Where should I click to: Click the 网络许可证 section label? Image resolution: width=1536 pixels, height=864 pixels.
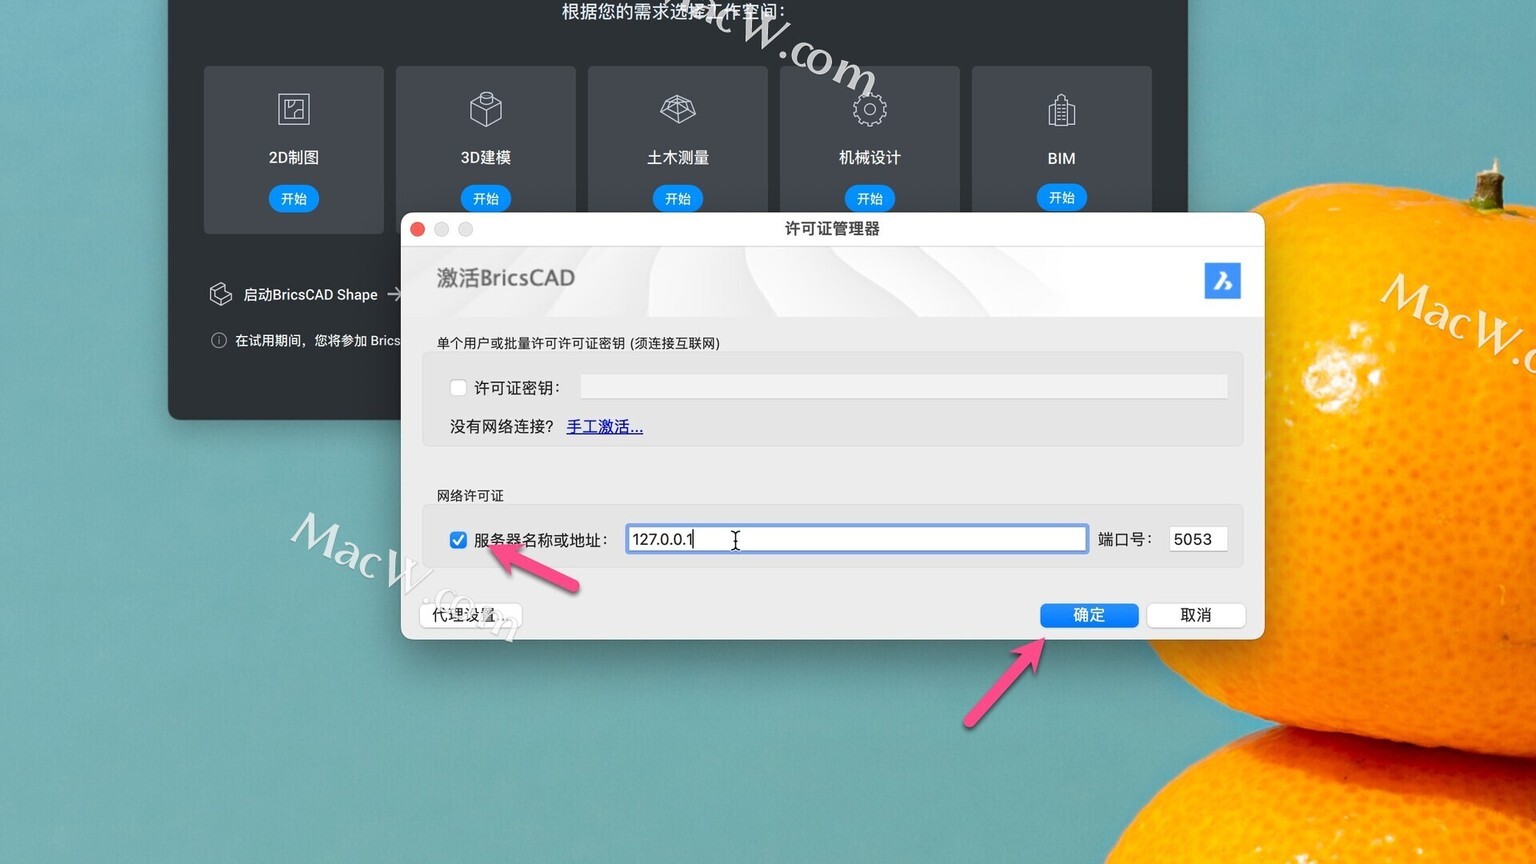pos(470,496)
